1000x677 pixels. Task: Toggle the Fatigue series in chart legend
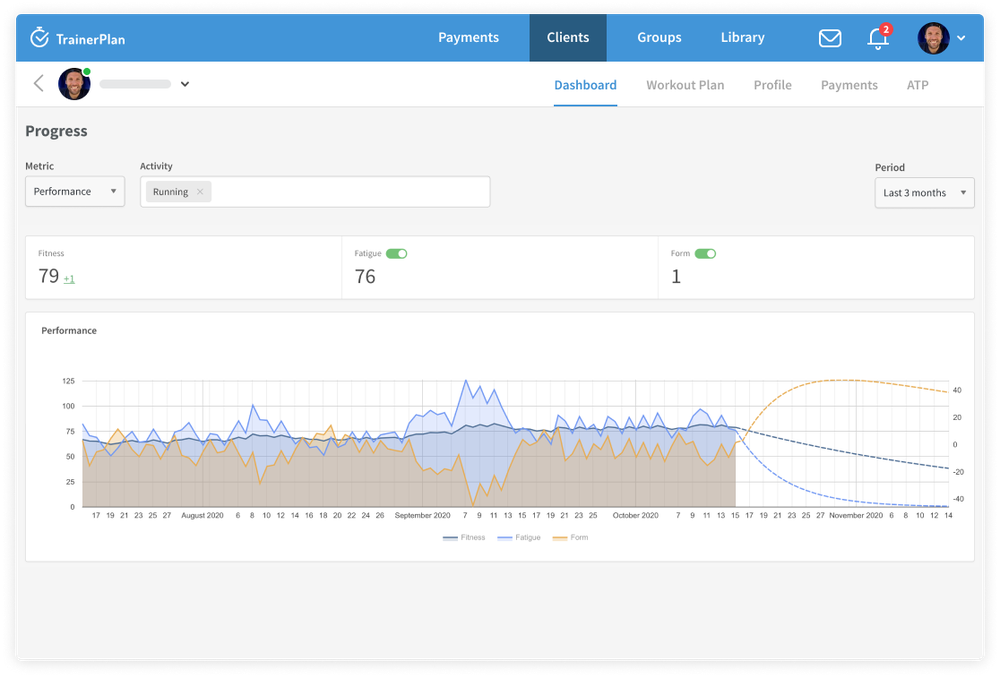tap(518, 537)
